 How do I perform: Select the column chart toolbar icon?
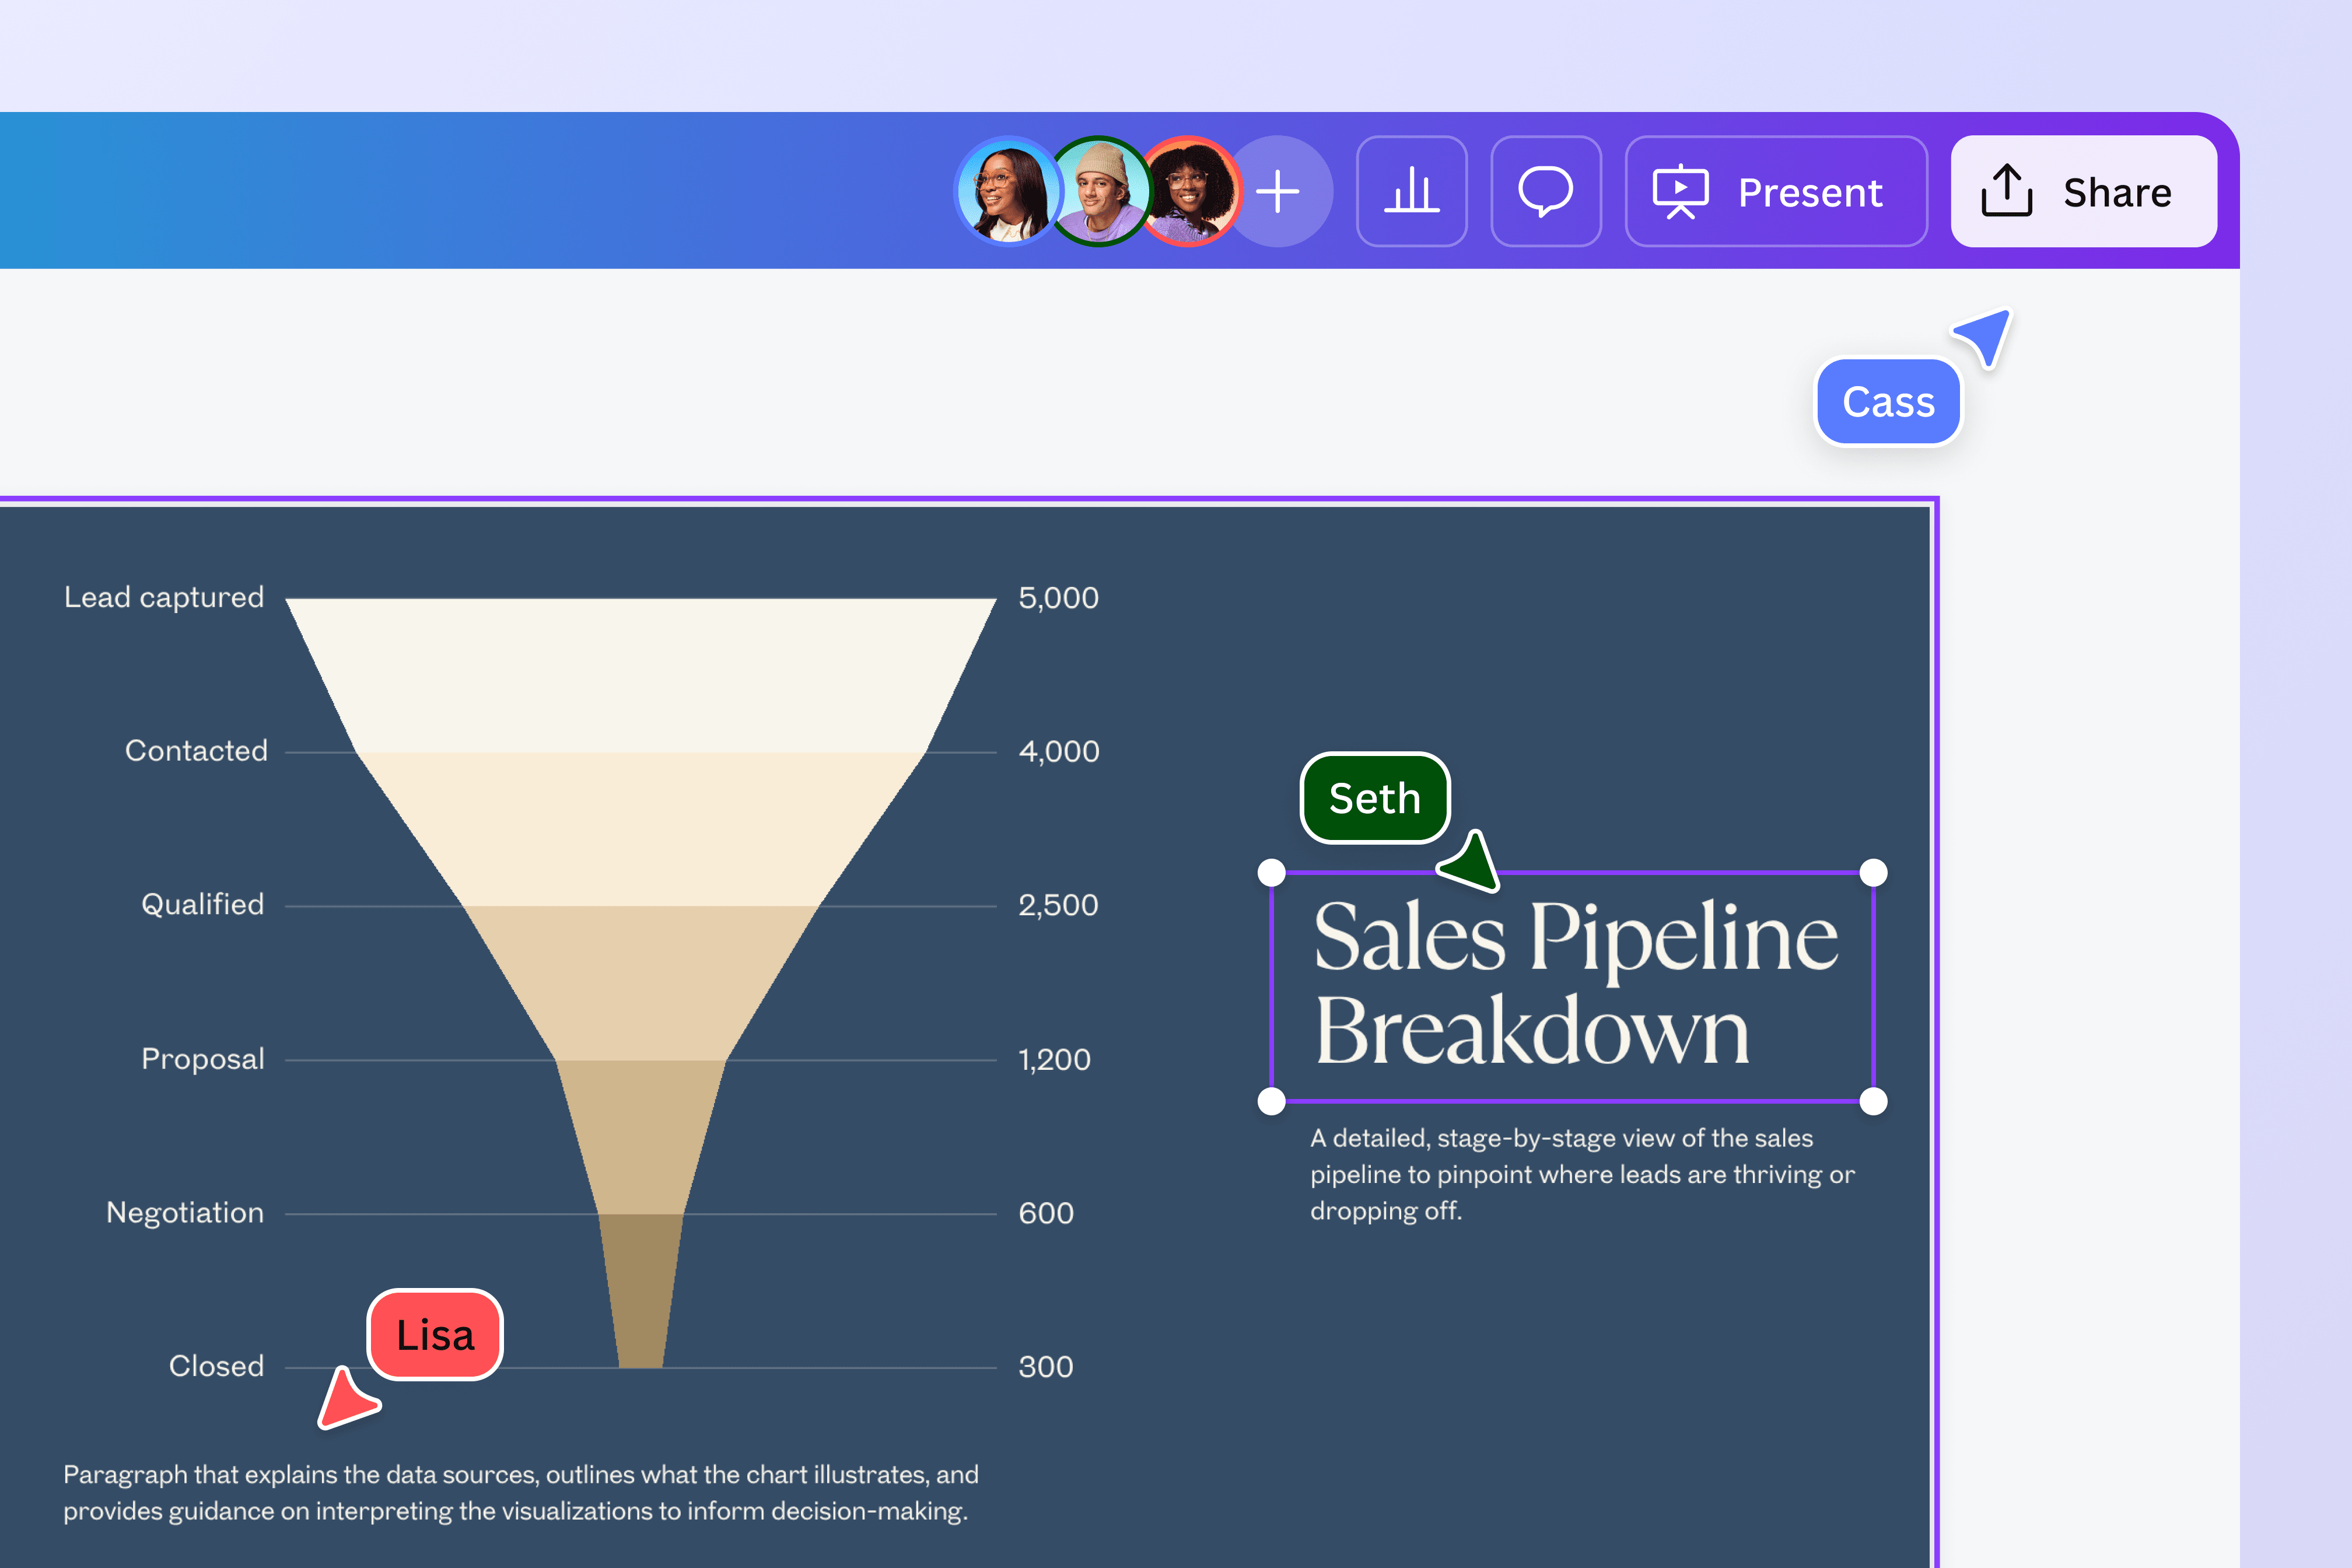1412,191
